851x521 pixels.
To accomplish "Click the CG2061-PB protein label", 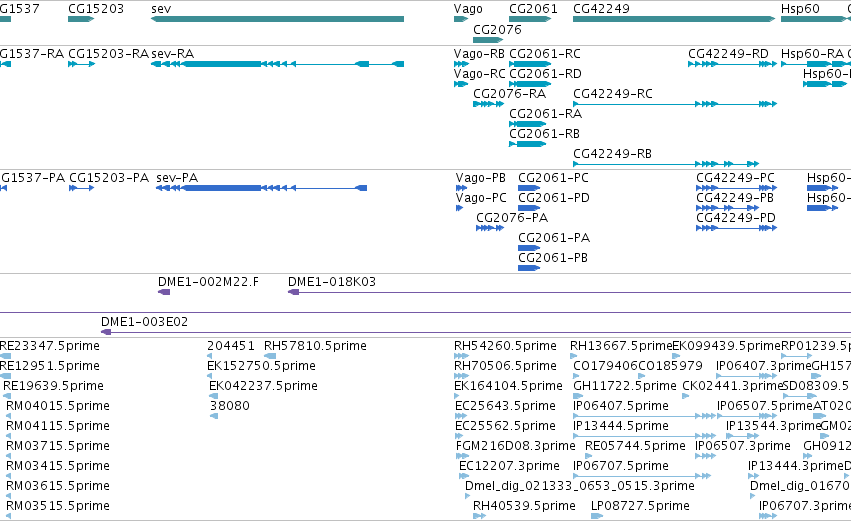I will (x=553, y=258).
